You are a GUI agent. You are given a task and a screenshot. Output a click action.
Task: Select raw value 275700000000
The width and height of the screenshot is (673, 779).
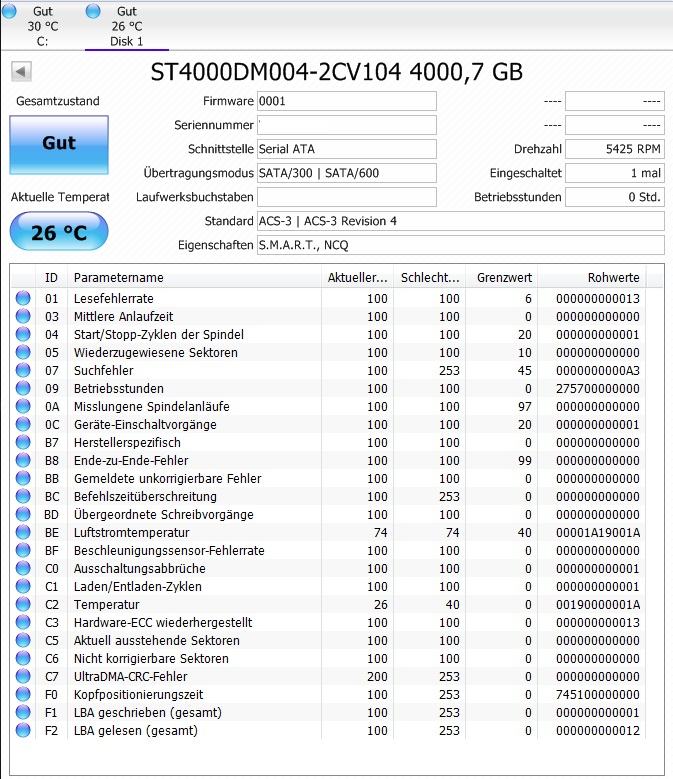(x=598, y=389)
